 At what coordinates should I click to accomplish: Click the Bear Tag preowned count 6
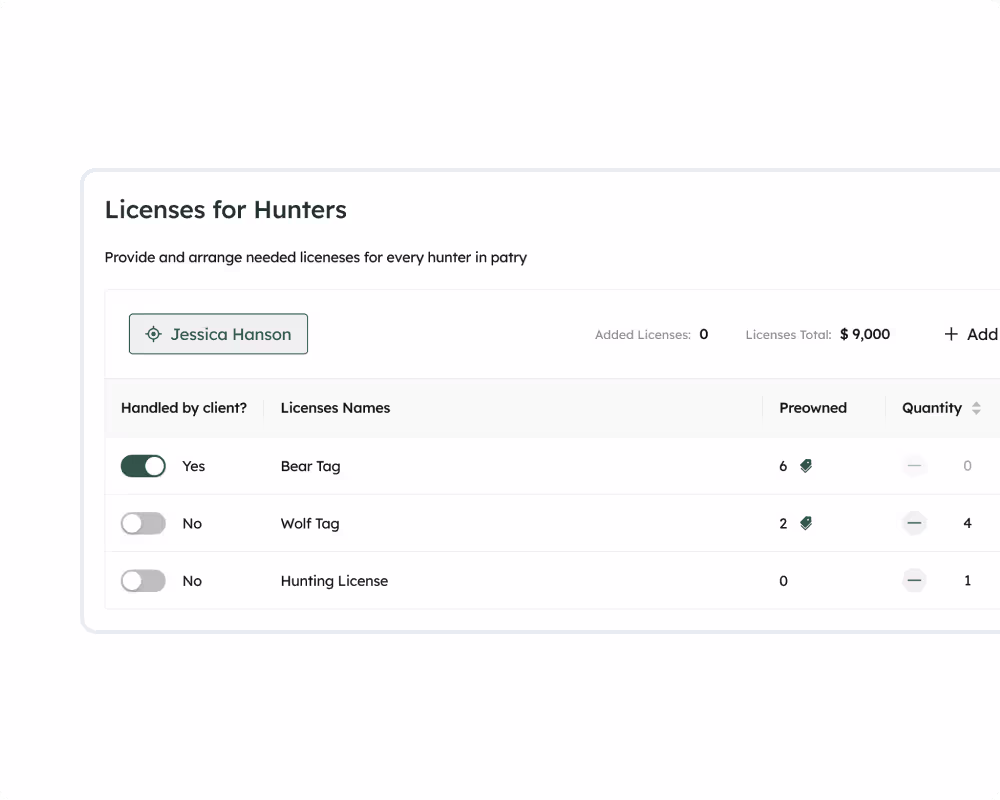pyautogui.click(x=783, y=466)
